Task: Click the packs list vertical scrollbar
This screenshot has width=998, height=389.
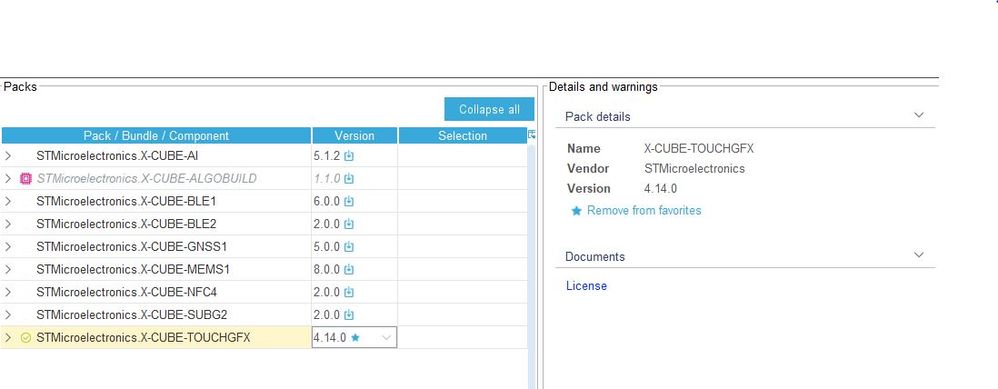Action: 532,266
